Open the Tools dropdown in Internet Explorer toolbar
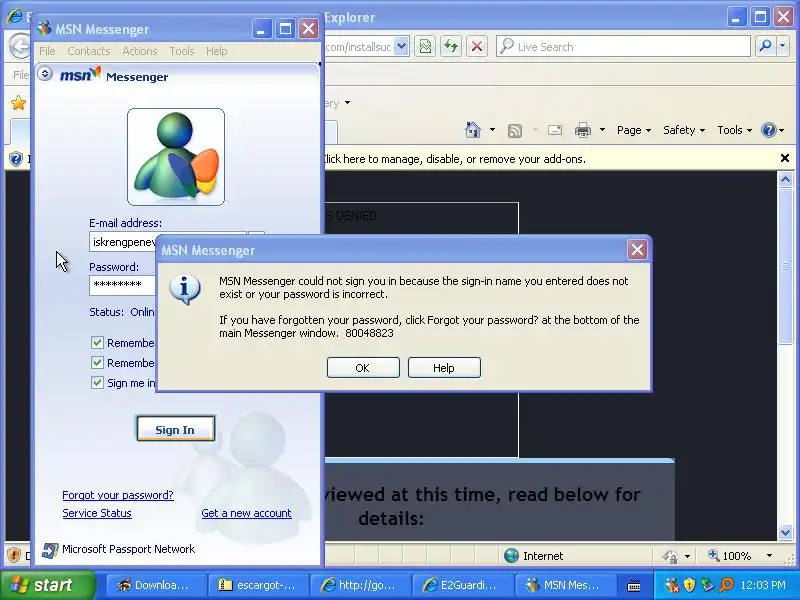Viewport: 800px width, 600px height. [x=735, y=130]
